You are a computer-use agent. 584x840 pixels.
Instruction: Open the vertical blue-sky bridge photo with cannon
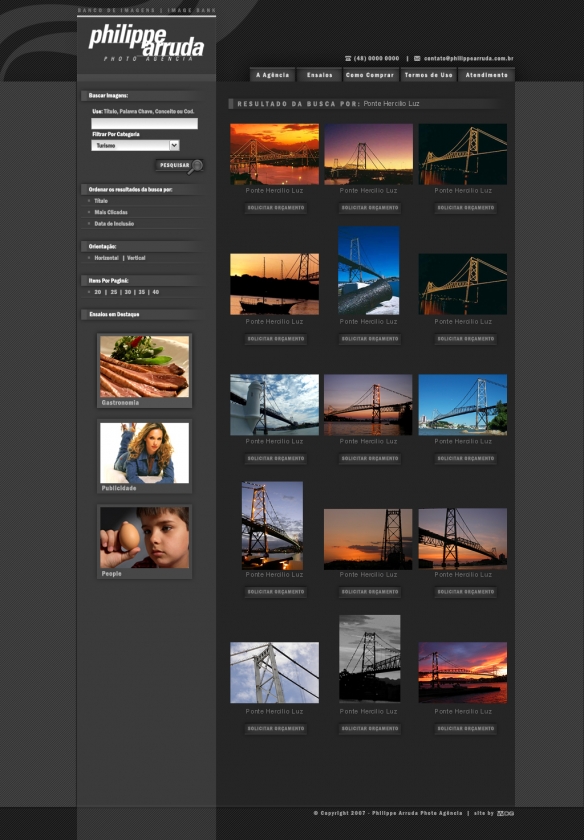pos(369,271)
